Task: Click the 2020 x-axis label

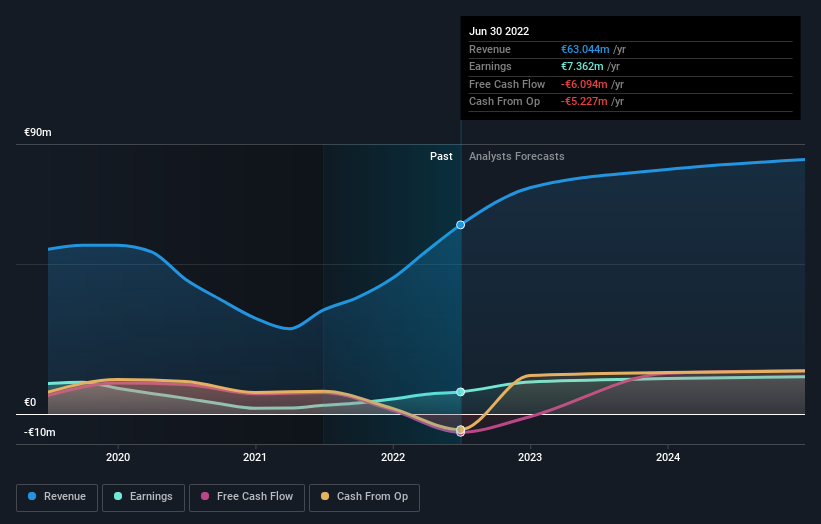Action: click(118, 458)
